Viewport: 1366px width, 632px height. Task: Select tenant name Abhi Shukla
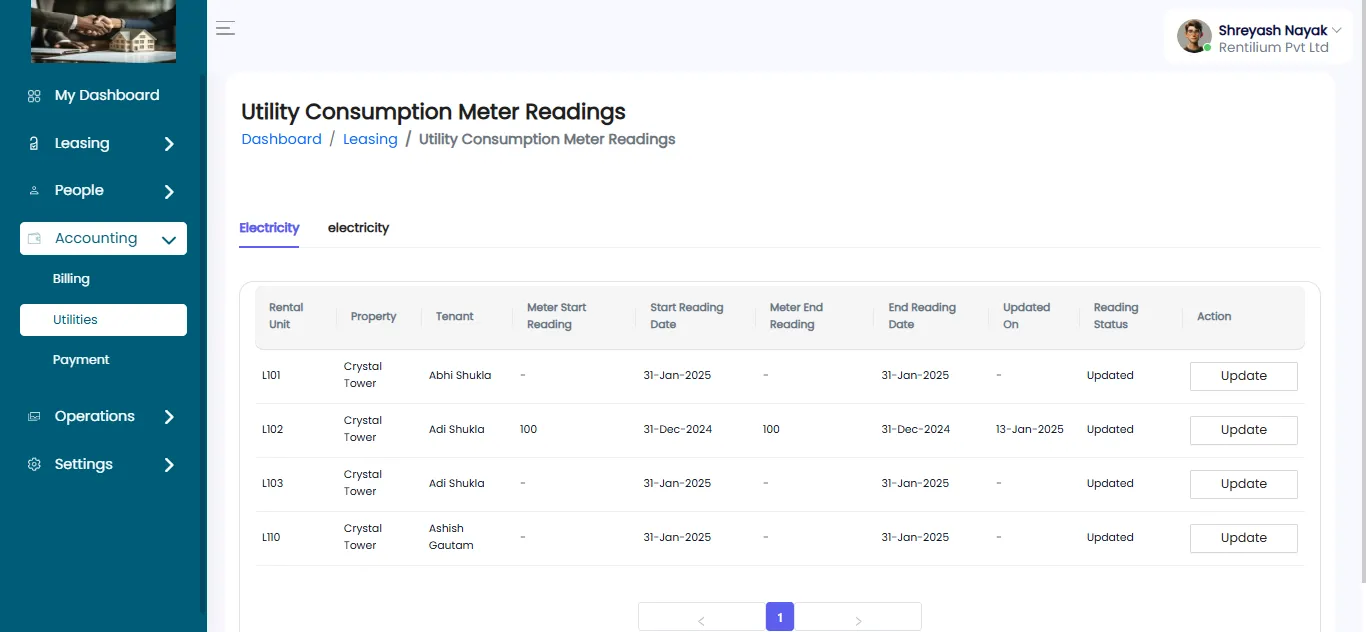[x=460, y=376]
